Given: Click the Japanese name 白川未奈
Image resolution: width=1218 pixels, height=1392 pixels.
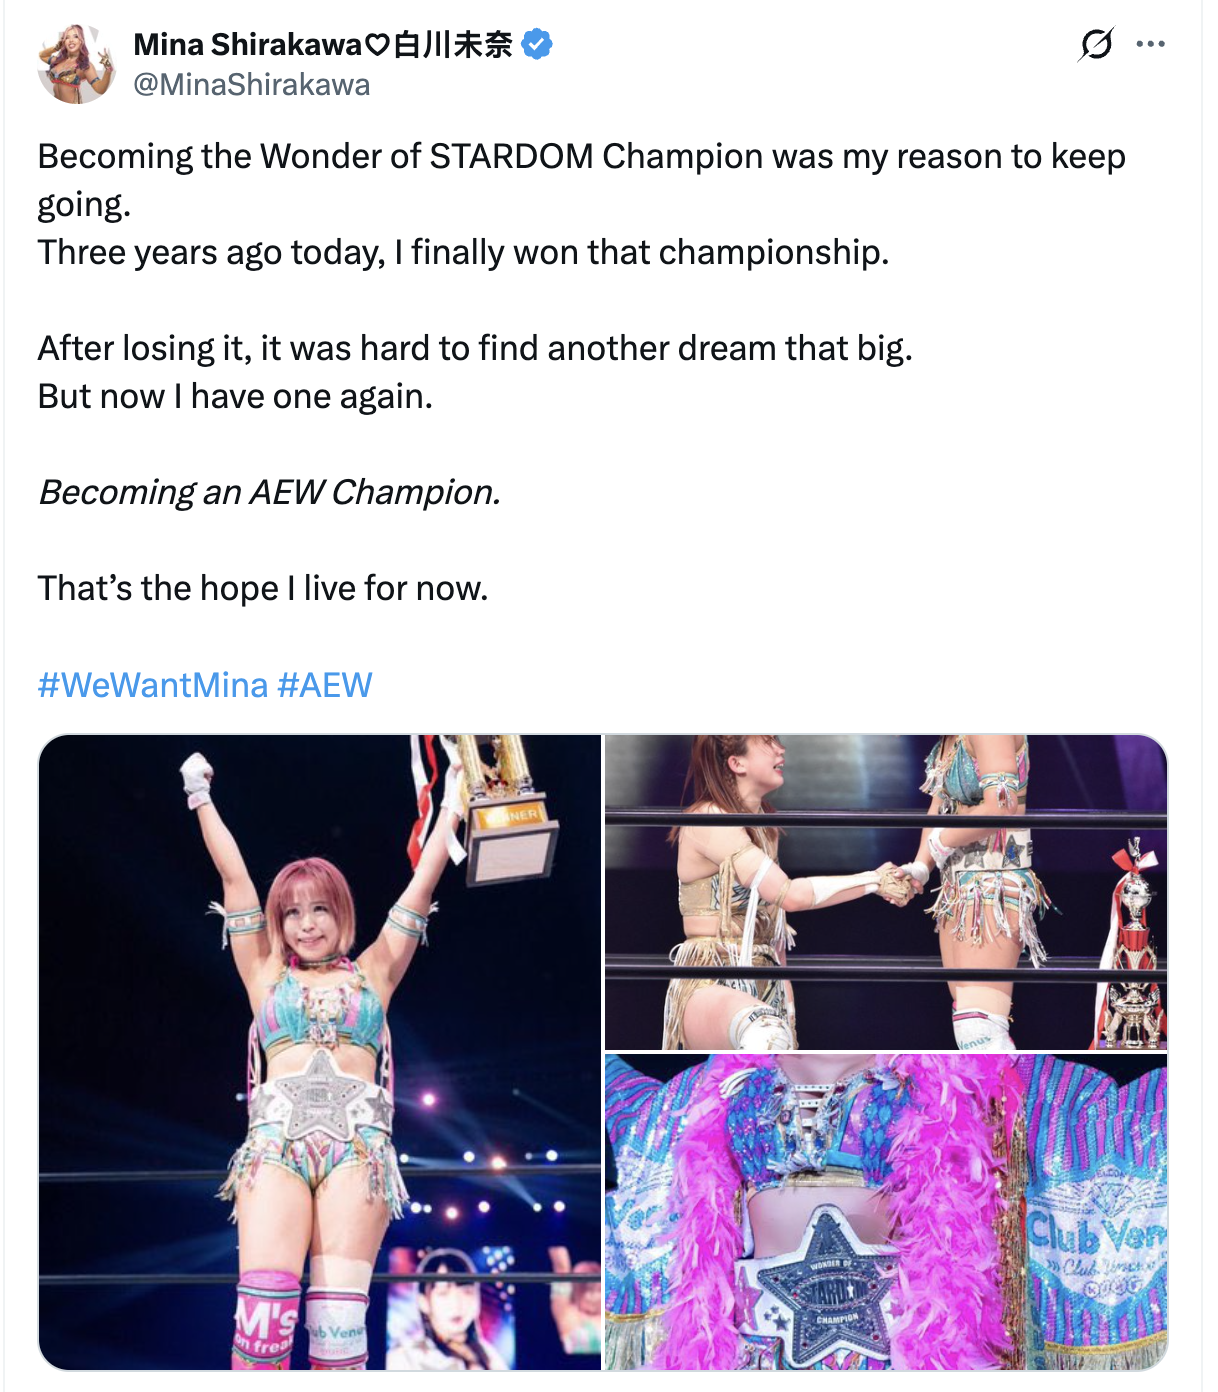Looking at the screenshot, I should click(452, 45).
